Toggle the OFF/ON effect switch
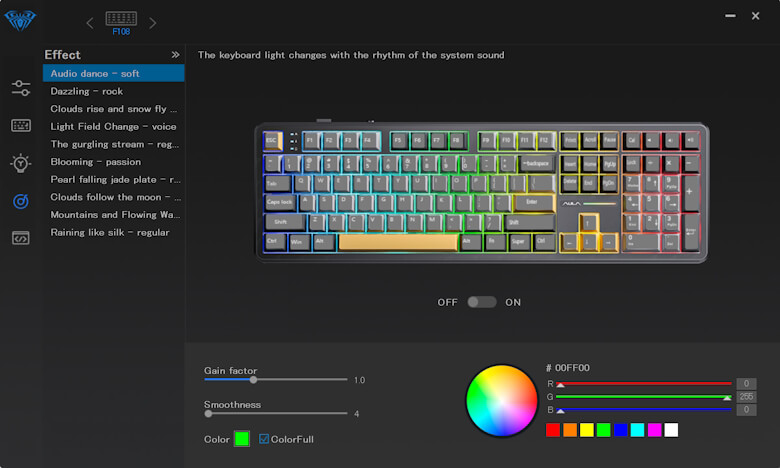This screenshot has width=780, height=468. point(481,302)
